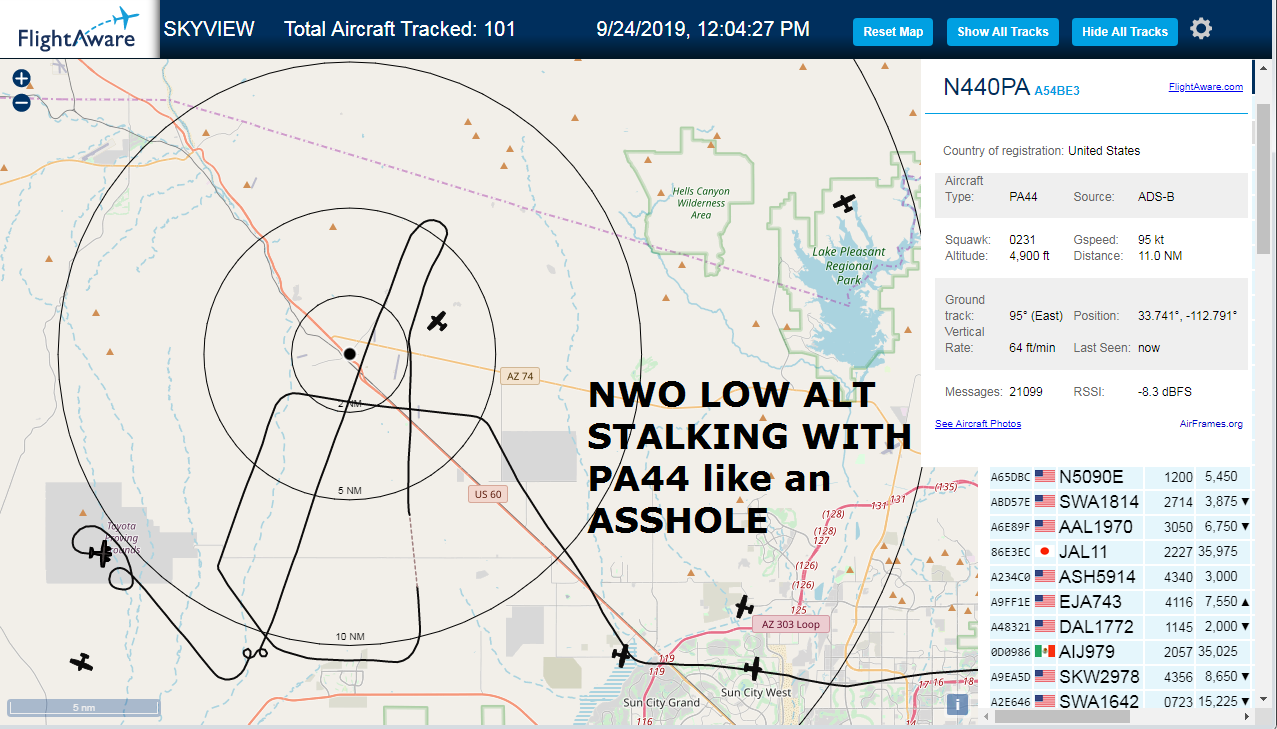Click the US flag in the N5090E row

click(1044, 477)
